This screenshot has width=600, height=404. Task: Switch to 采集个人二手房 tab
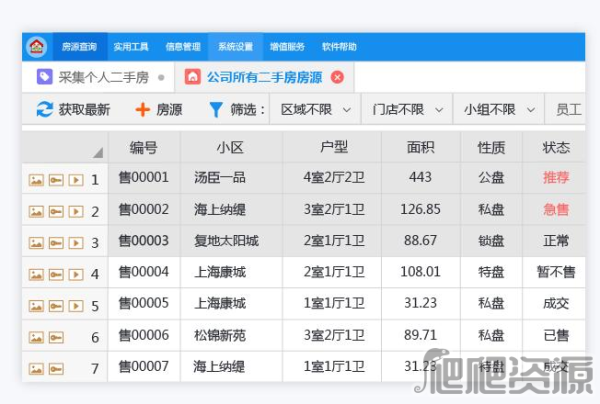tap(98, 77)
